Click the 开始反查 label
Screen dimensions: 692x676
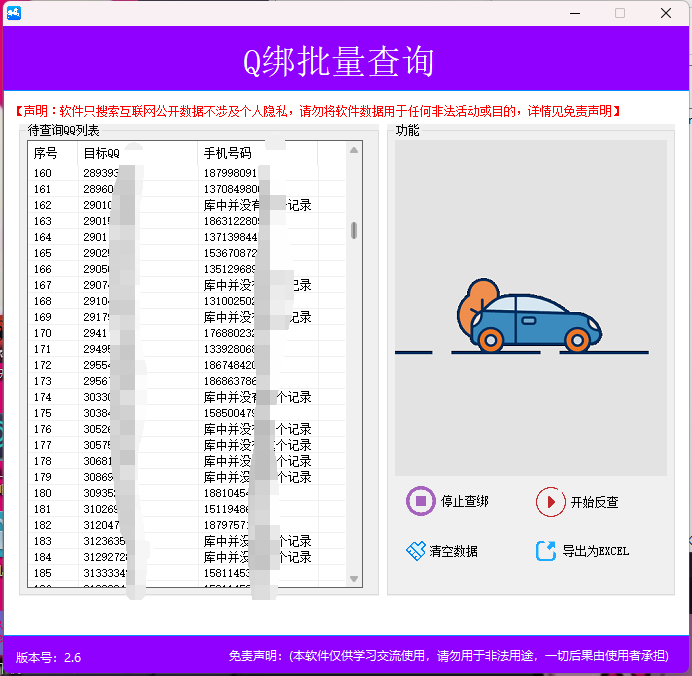[594, 502]
